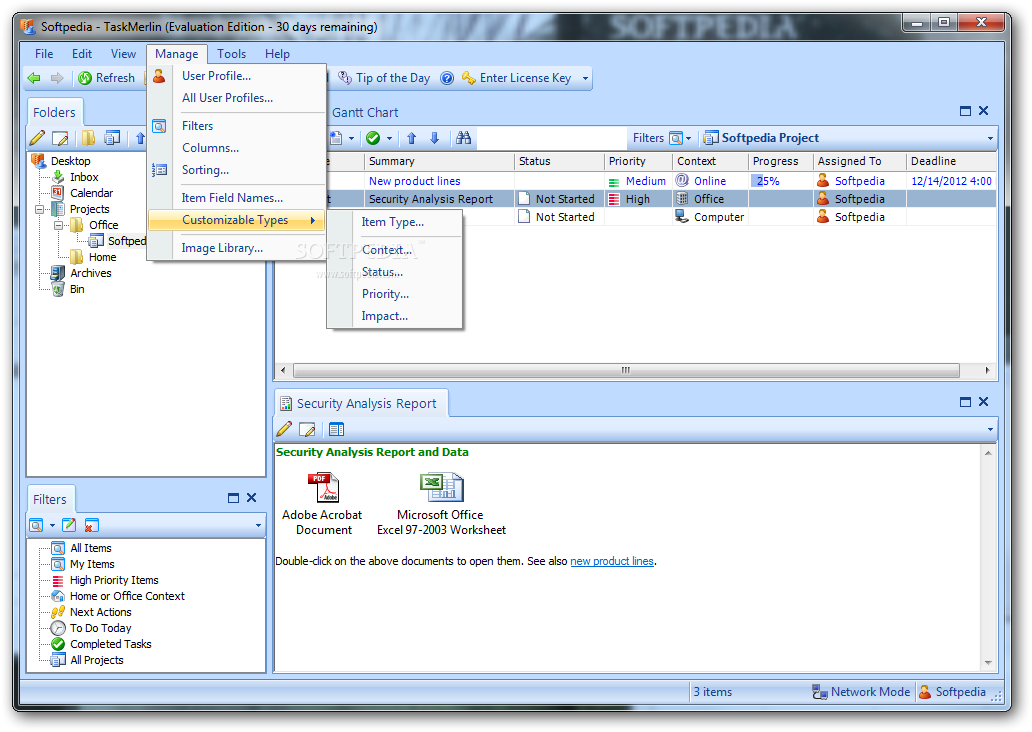
Task: Choose Priority... in the submenu
Action: tap(396, 294)
